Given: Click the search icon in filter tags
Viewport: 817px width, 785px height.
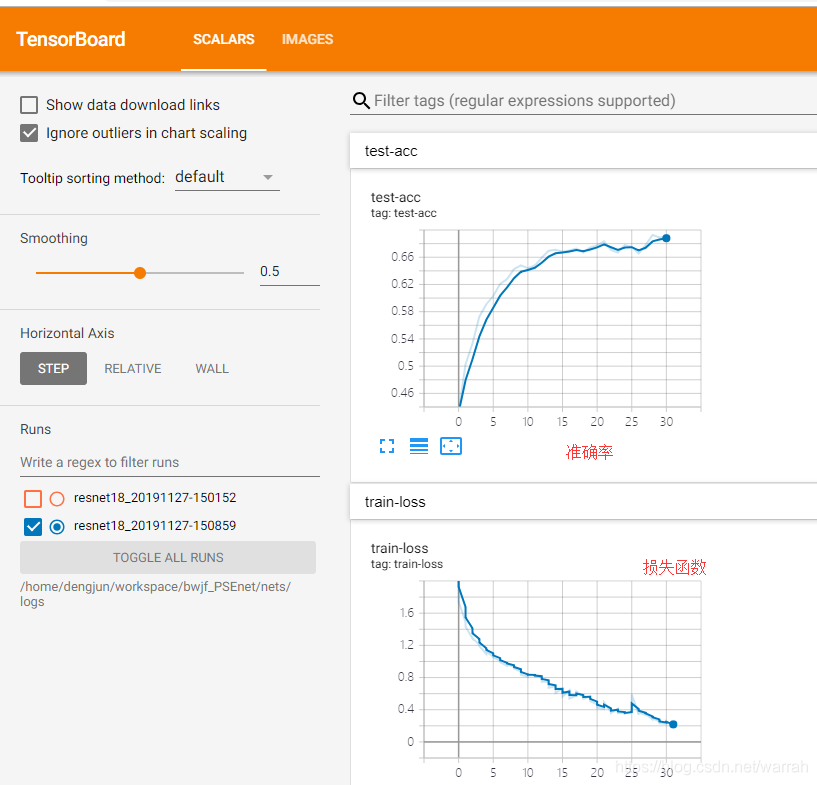Looking at the screenshot, I should [x=361, y=100].
